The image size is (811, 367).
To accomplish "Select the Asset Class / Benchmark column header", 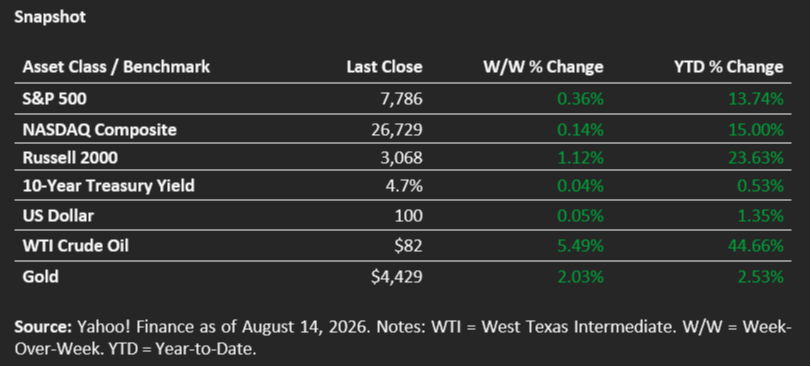I will coord(116,67).
